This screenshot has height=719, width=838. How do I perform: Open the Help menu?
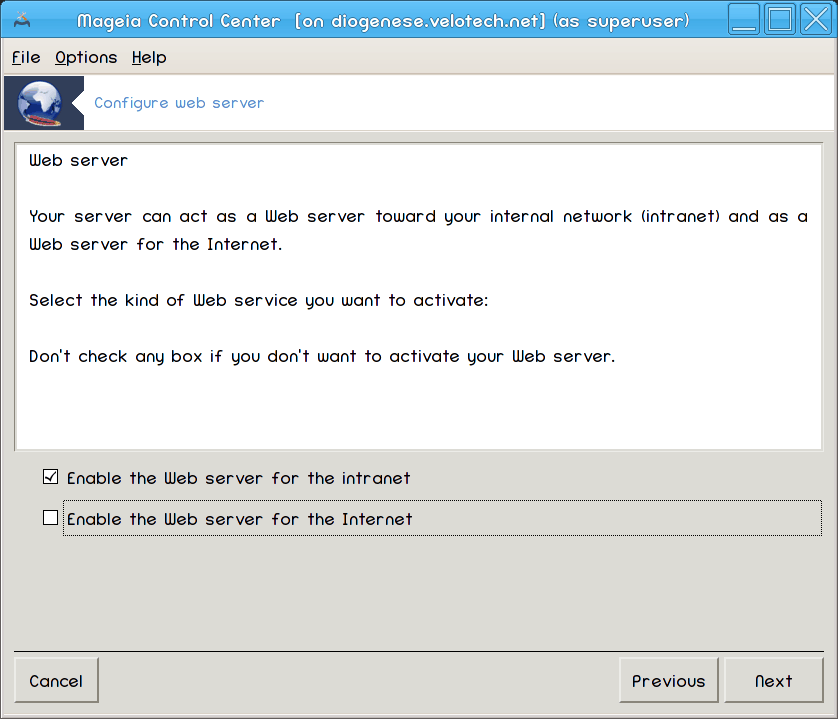point(149,57)
